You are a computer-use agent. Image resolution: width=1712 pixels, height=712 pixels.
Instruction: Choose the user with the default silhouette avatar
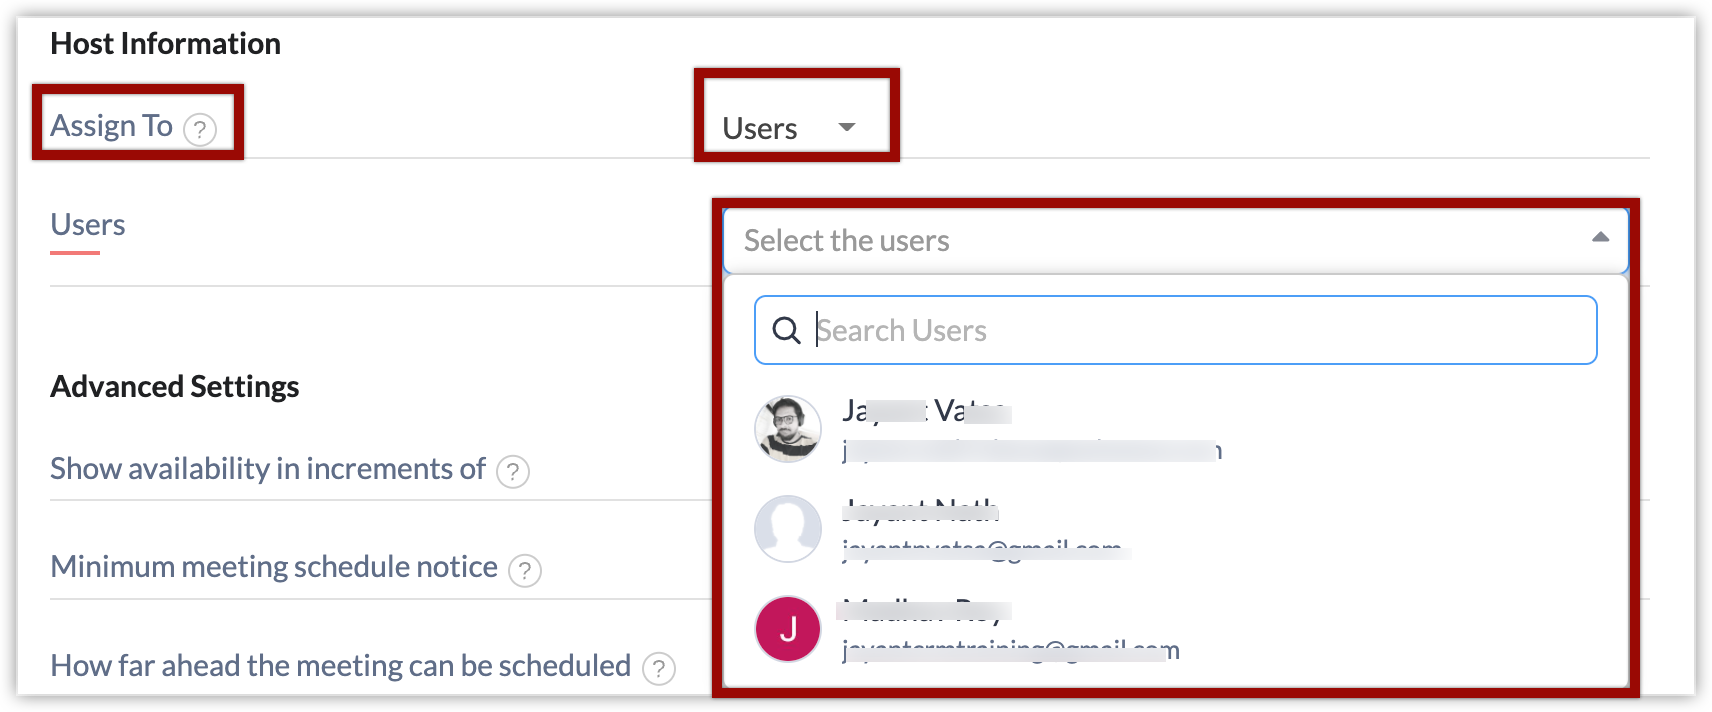pyautogui.click(x=788, y=529)
